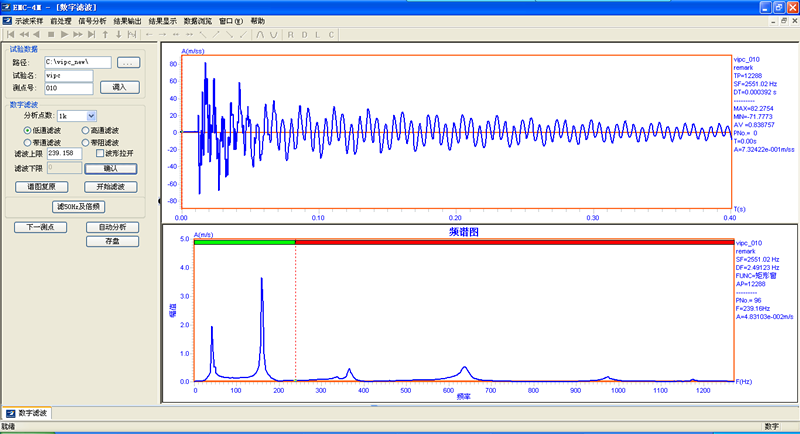This screenshot has width=800, height=434.
Task: Click the up arrow toolbar icon
Action: 106,34
